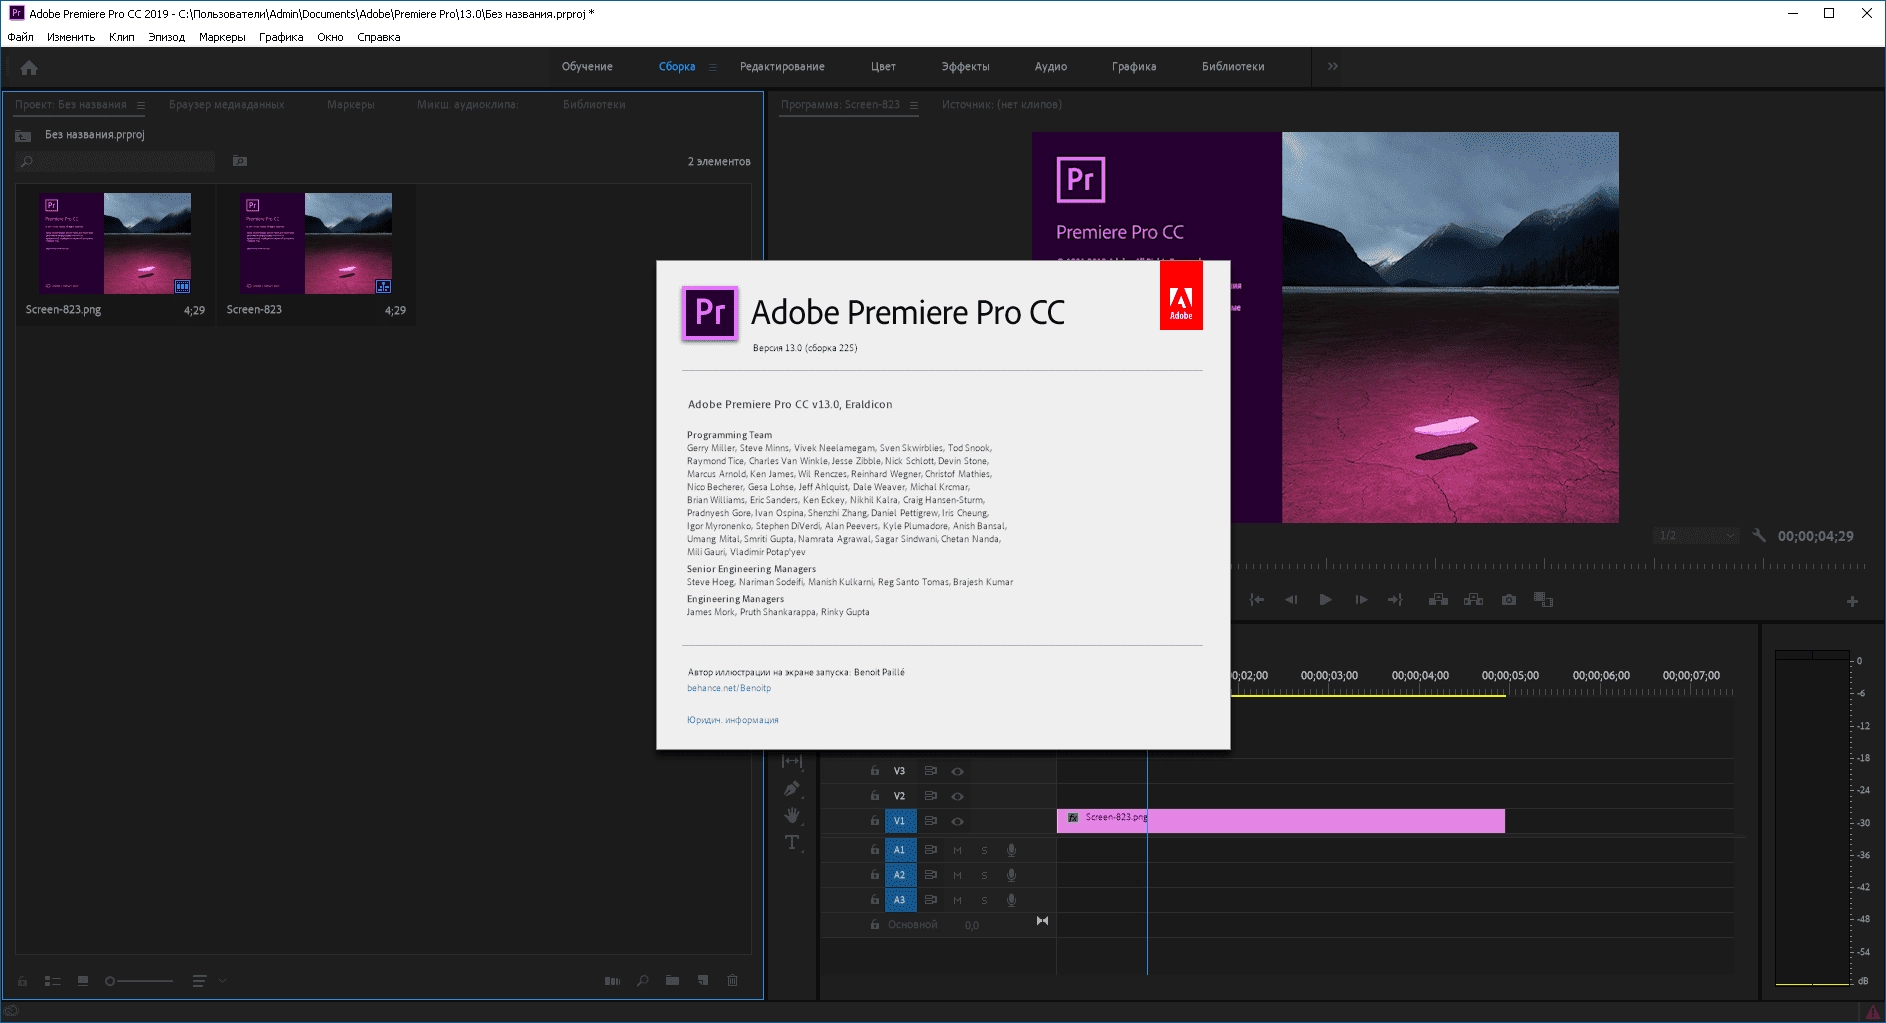Click the Go to In point button
Screen dimensions: 1886x1023
point(1257,600)
